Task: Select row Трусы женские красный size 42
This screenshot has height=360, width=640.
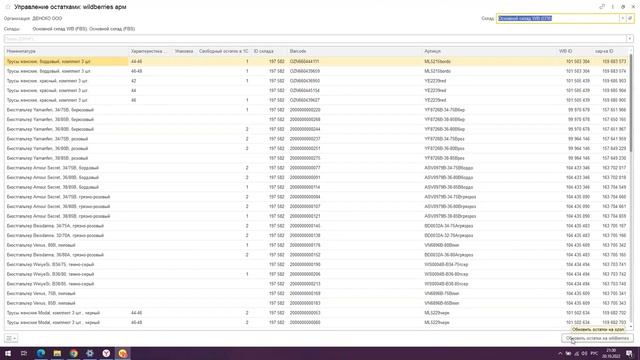Action: (x=316, y=81)
